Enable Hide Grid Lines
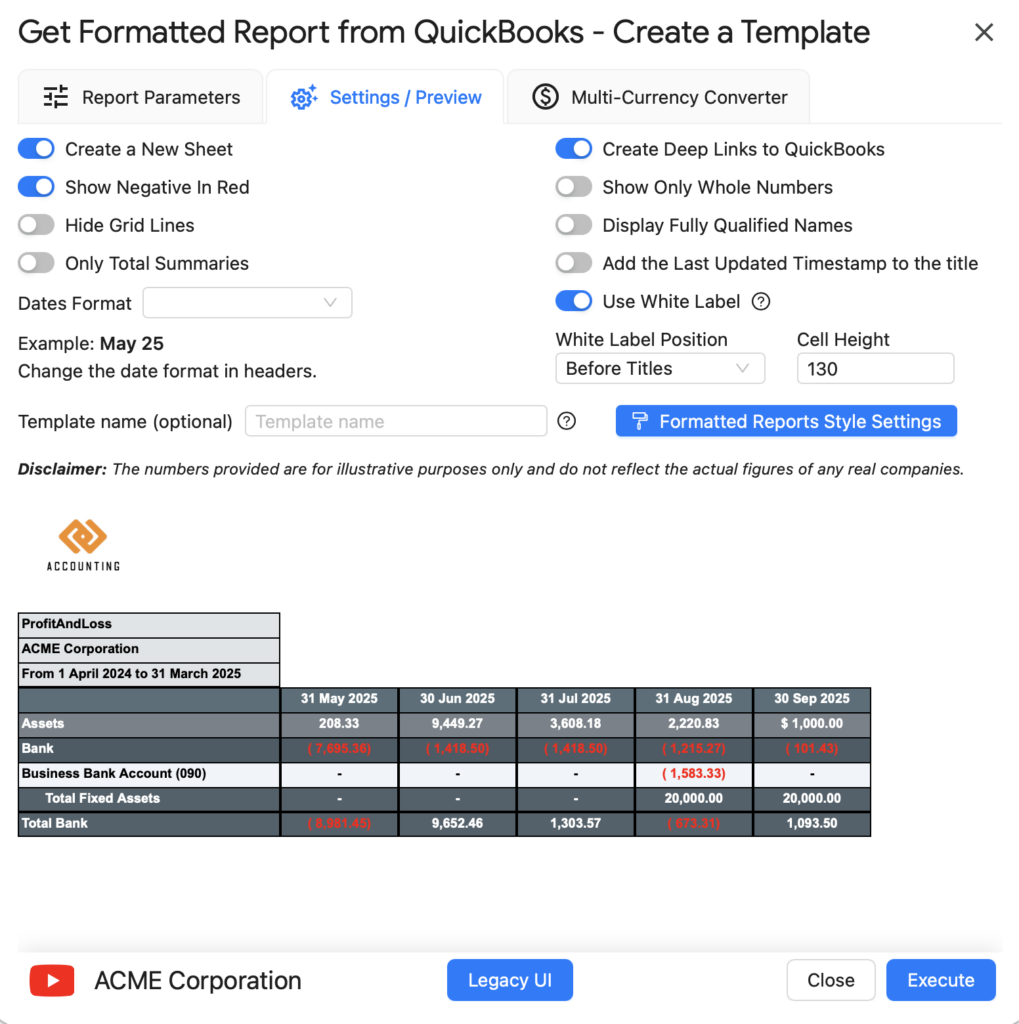The width and height of the screenshot is (1019, 1024). (x=36, y=225)
